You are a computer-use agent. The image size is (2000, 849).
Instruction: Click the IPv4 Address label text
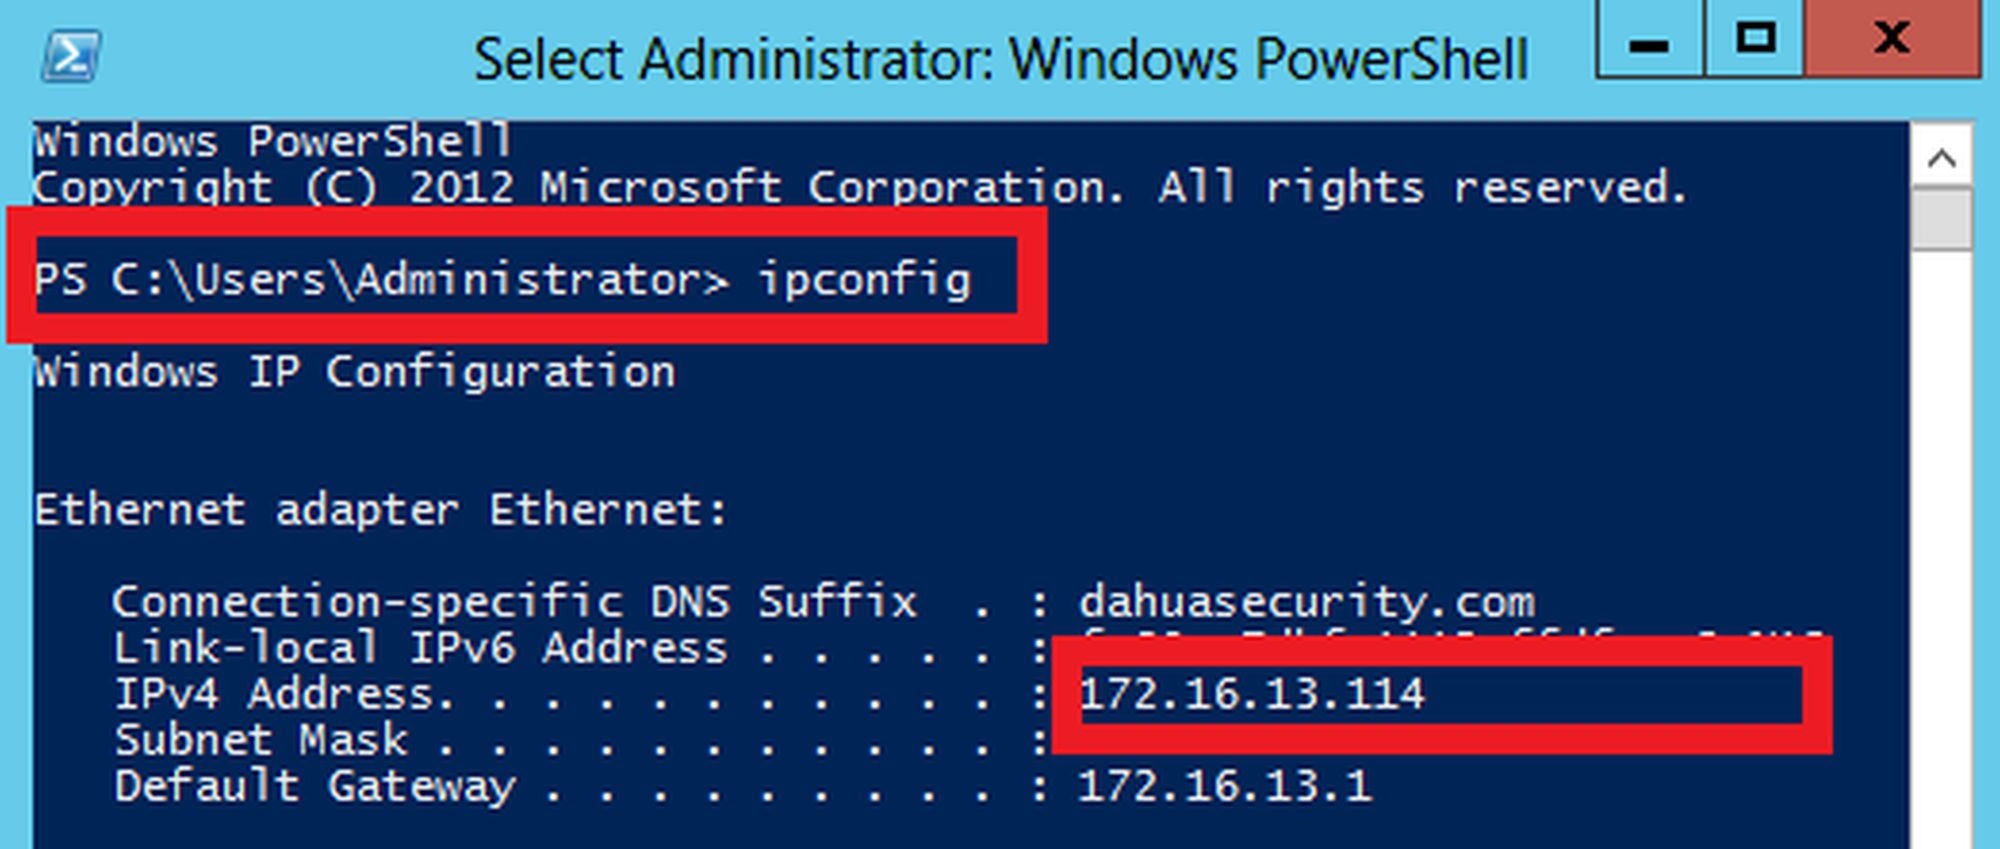[x=284, y=694]
